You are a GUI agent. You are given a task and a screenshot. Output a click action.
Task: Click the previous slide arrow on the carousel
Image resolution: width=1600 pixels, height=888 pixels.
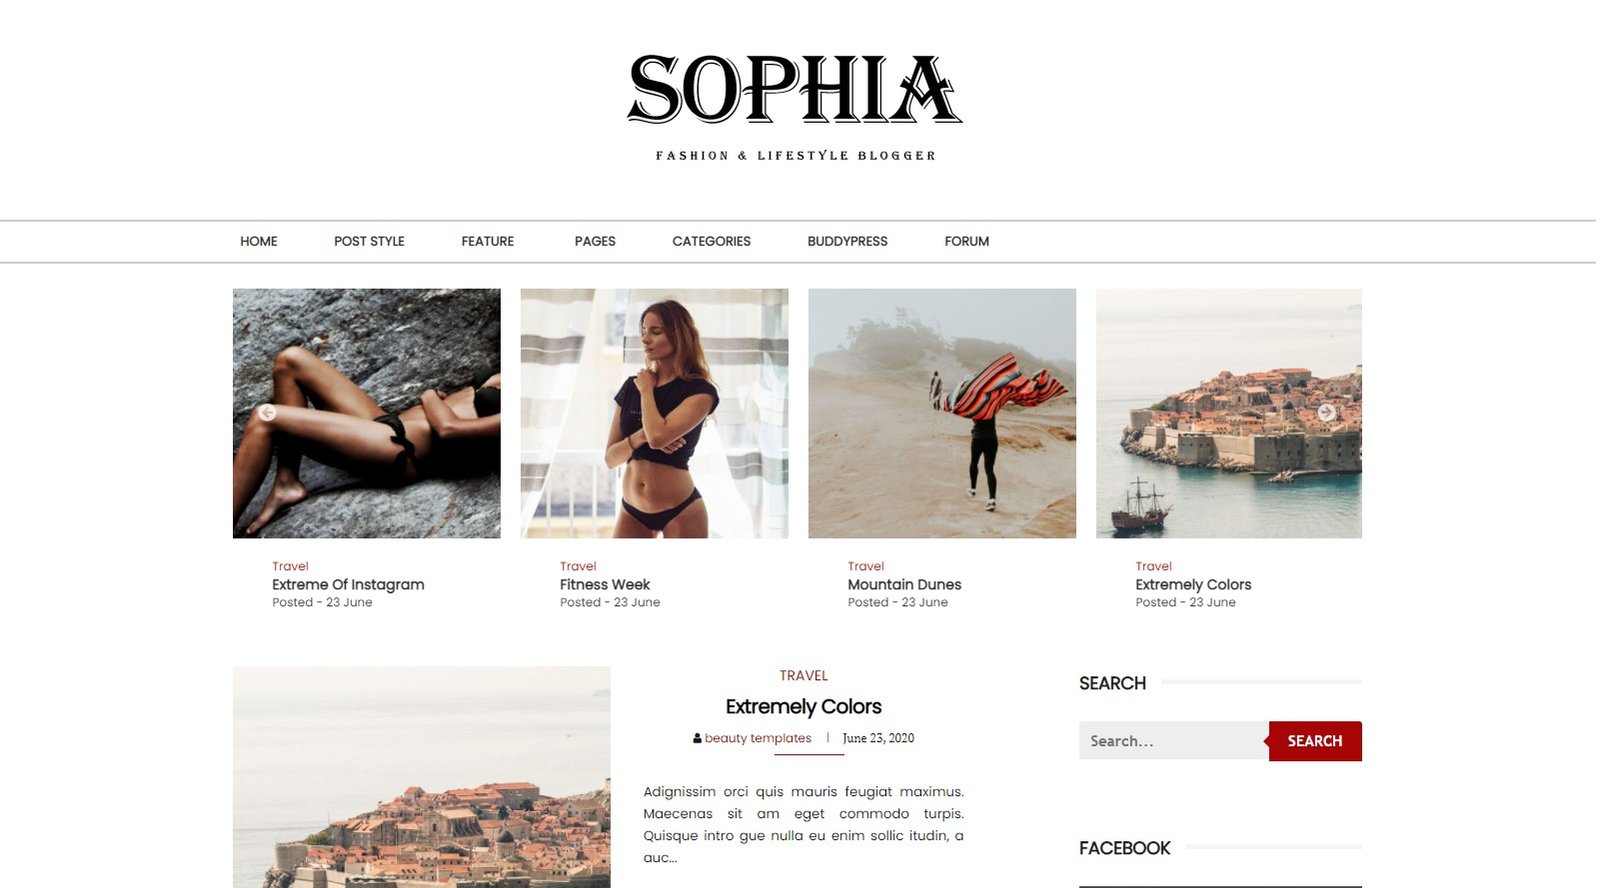[x=267, y=413]
